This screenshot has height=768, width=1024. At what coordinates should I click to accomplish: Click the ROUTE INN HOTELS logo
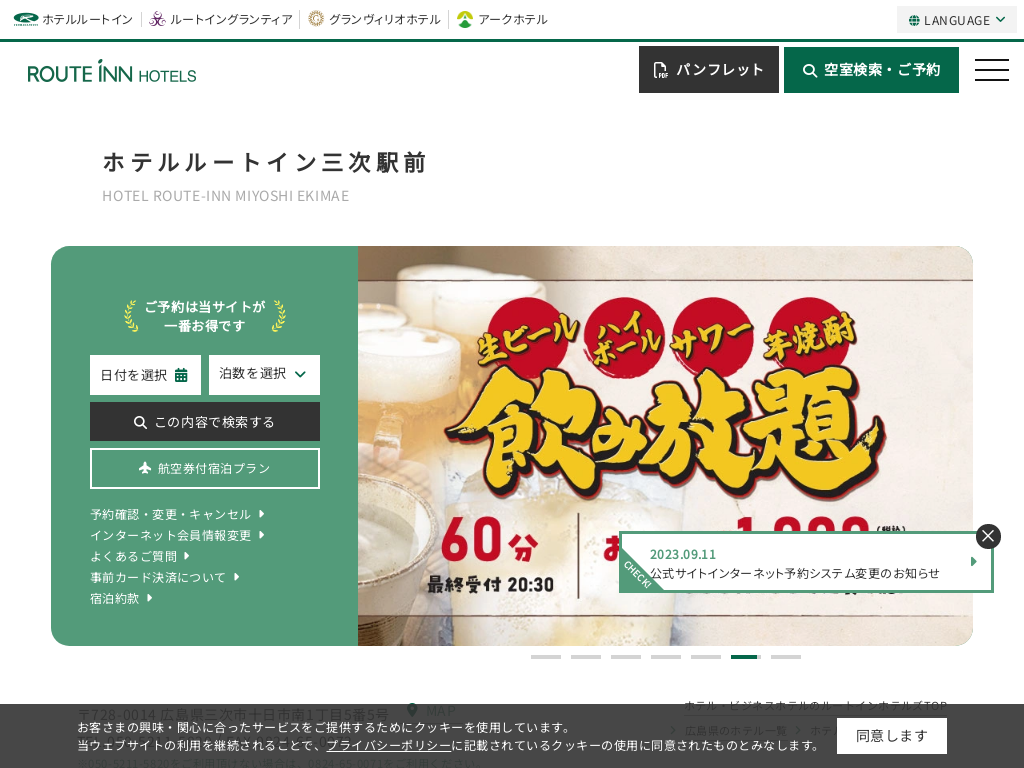[x=112, y=72]
